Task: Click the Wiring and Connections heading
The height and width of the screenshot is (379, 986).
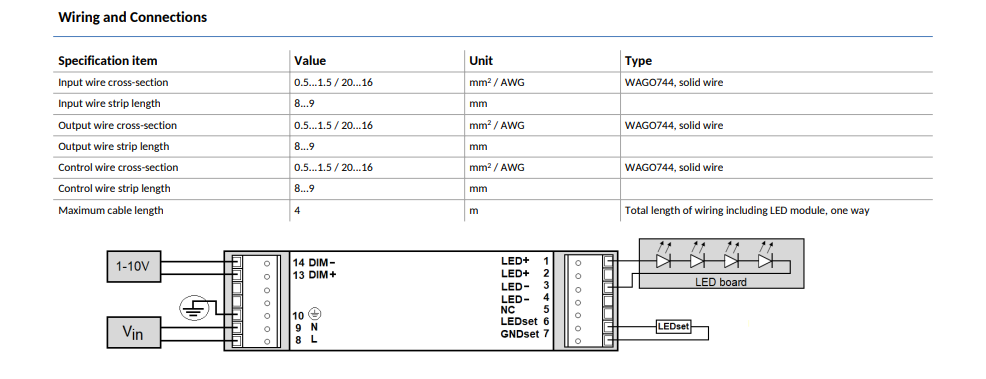Action: pos(133,17)
